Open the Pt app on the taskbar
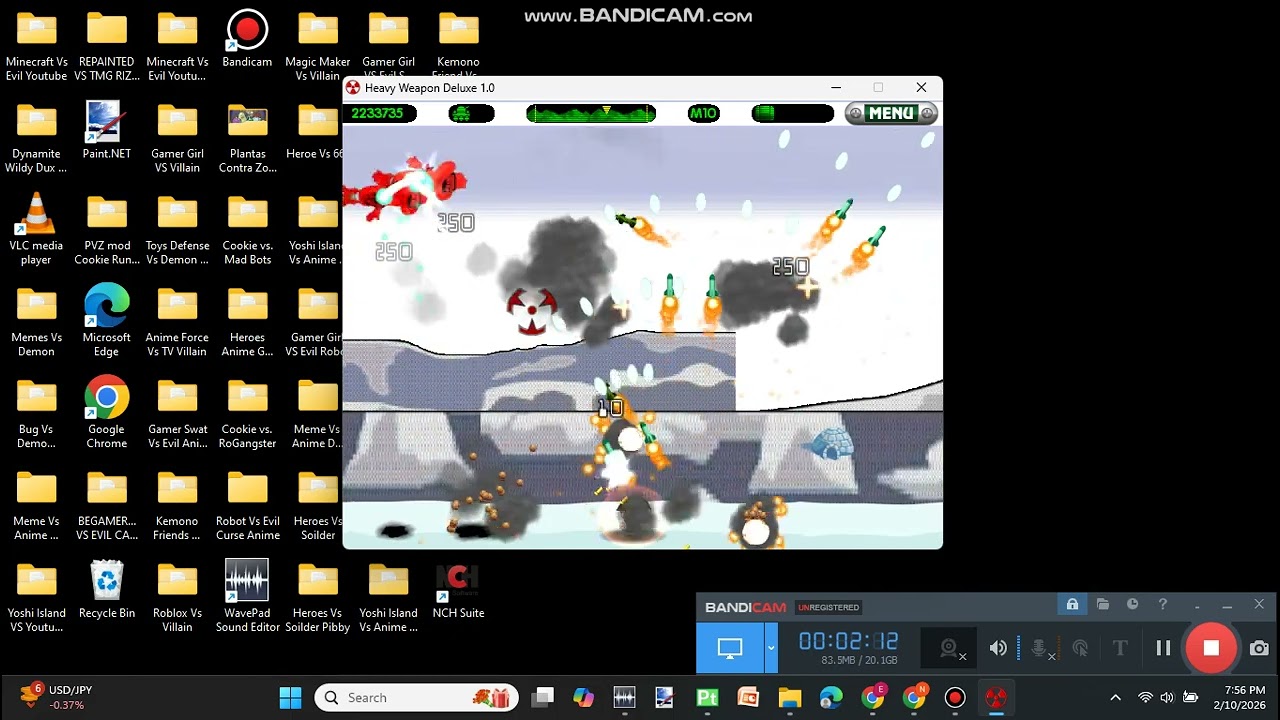 pyautogui.click(x=707, y=698)
